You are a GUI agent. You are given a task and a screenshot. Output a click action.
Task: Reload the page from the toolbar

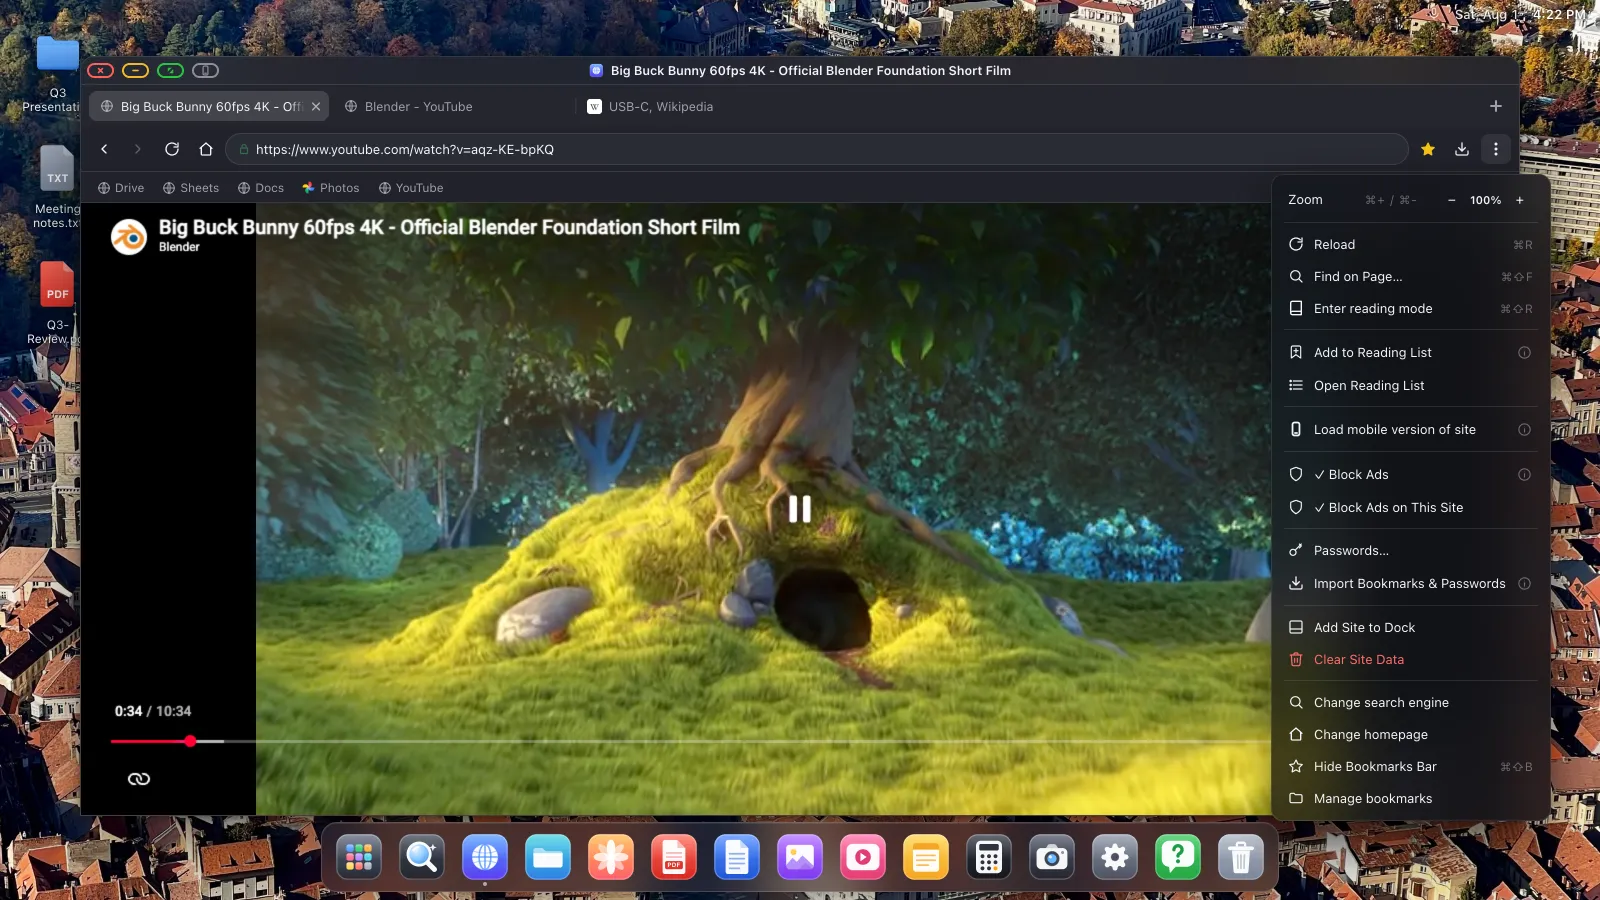click(x=172, y=149)
